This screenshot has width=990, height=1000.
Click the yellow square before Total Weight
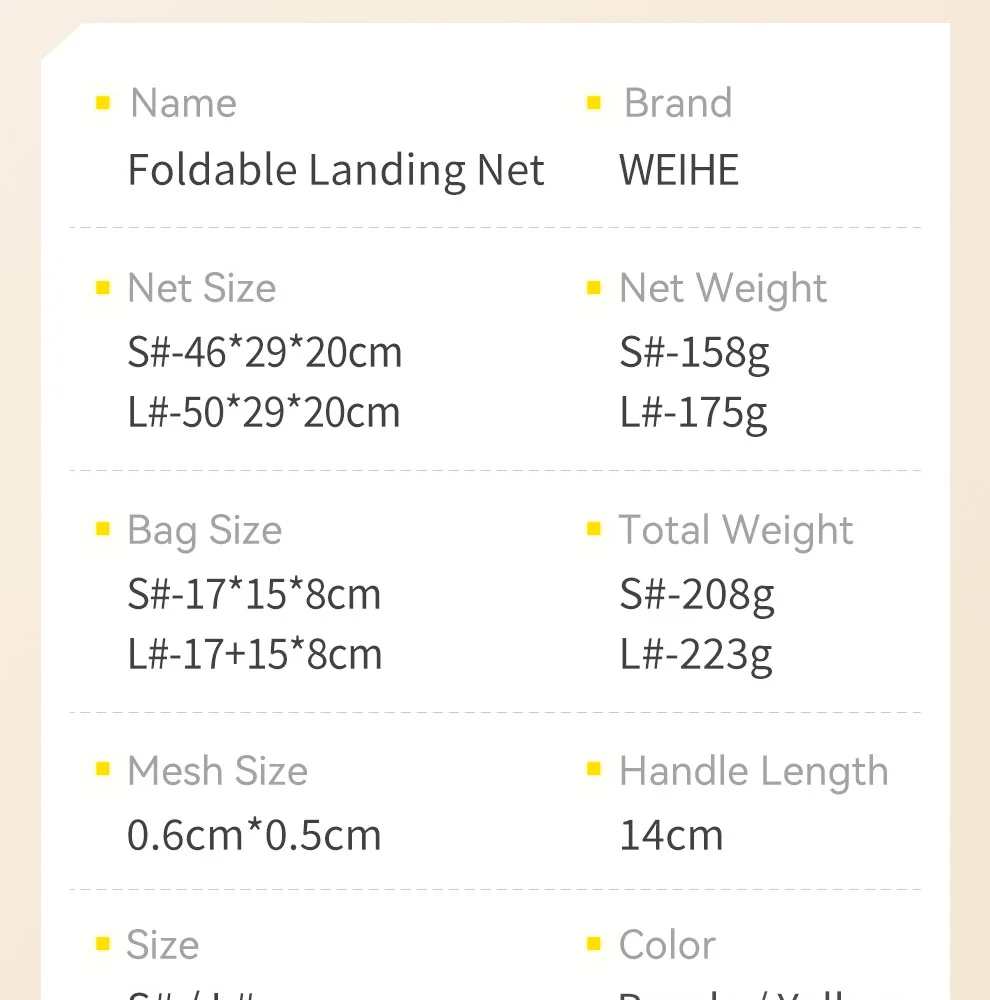pyautogui.click(x=594, y=530)
